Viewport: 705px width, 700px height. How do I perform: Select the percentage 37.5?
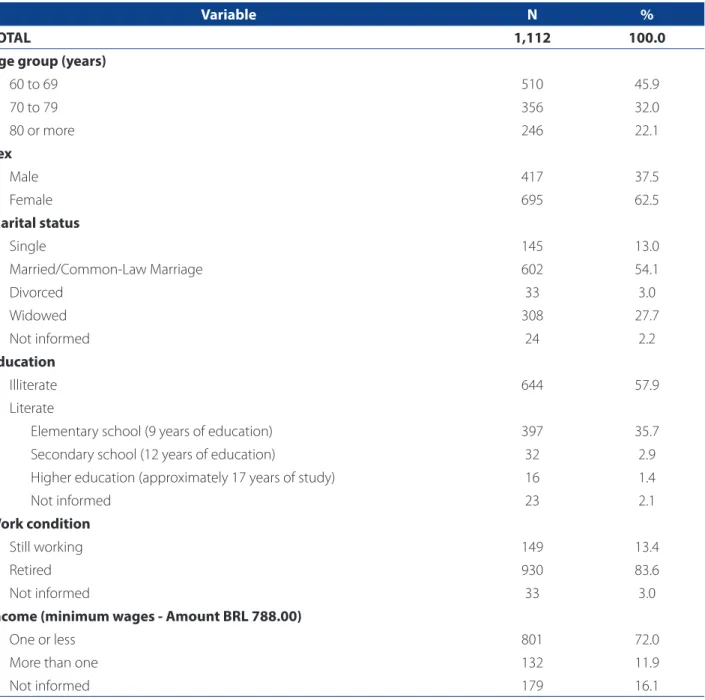click(x=647, y=177)
